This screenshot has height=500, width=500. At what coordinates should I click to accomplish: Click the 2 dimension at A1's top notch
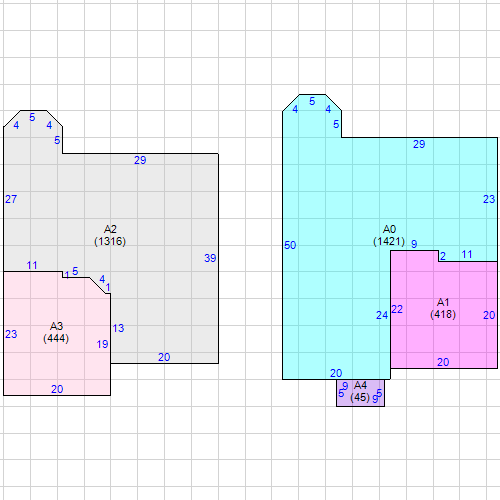pyautogui.click(x=443, y=256)
